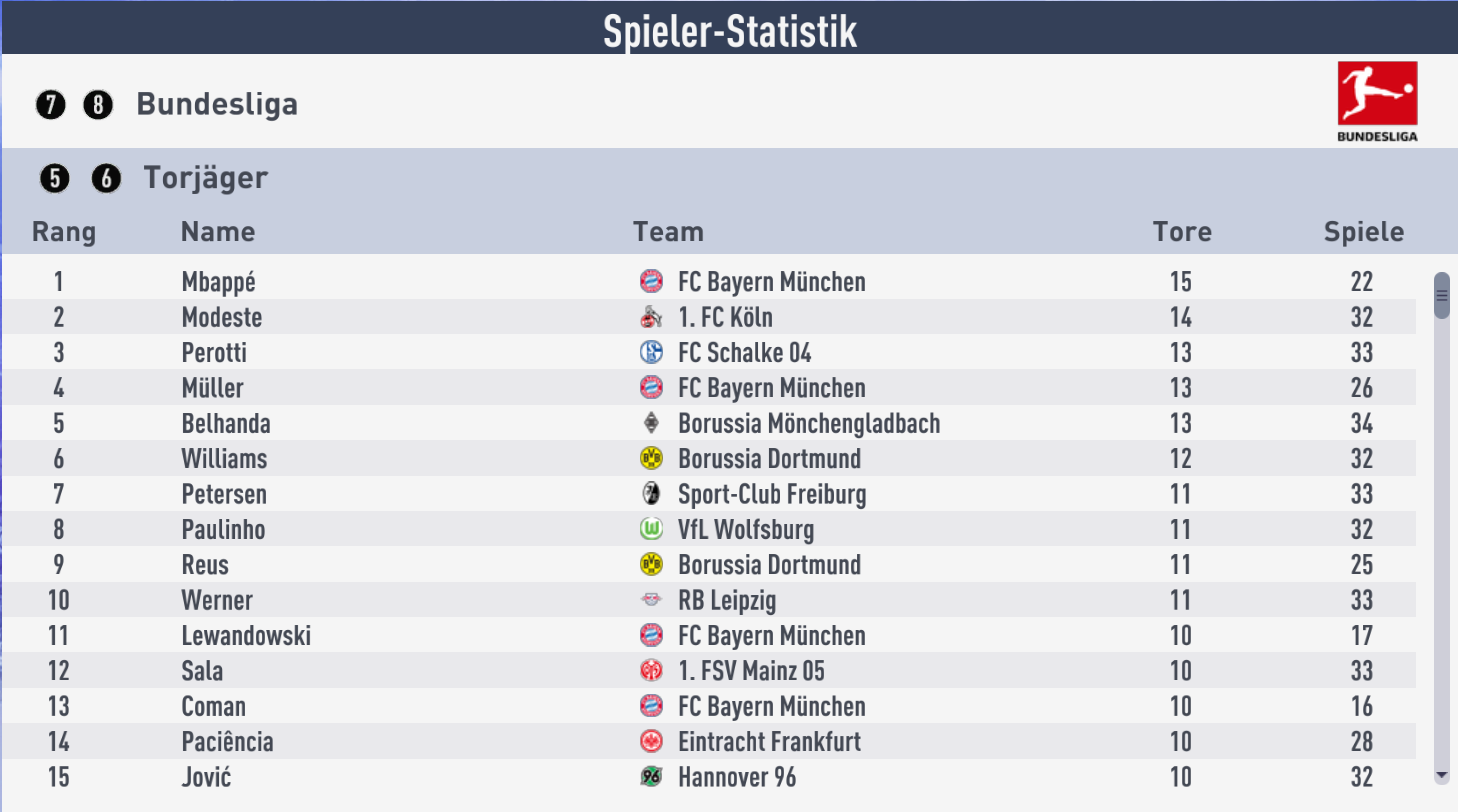Click the VfL Wolfsburg crest icon
Image resolution: width=1458 pixels, height=812 pixels.
point(651,530)
